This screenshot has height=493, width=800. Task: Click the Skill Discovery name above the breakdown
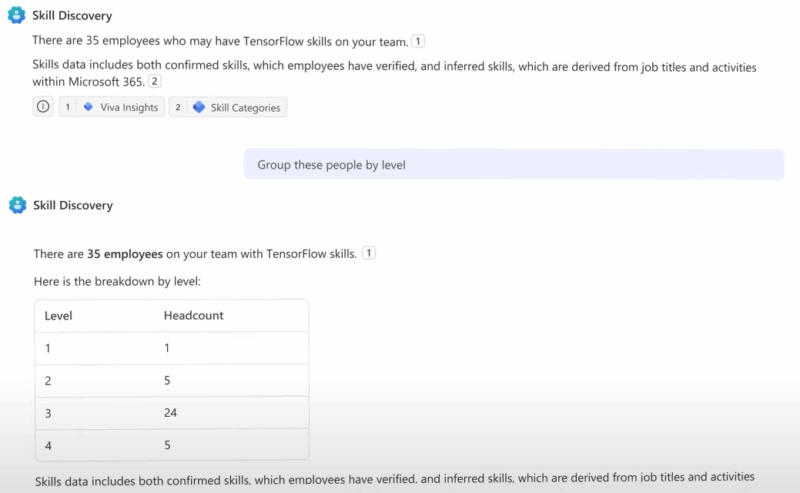click(72, 205)
